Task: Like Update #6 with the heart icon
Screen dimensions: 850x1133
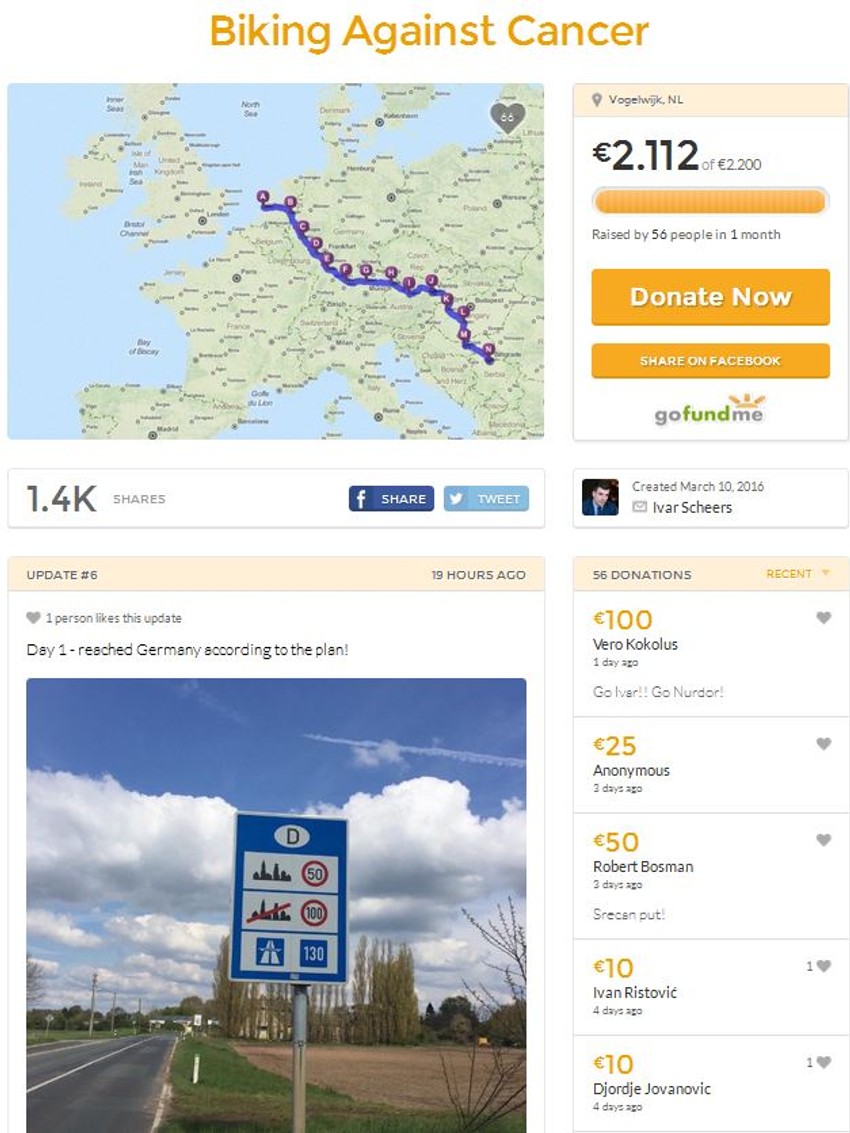Action: tap(33, 618)
